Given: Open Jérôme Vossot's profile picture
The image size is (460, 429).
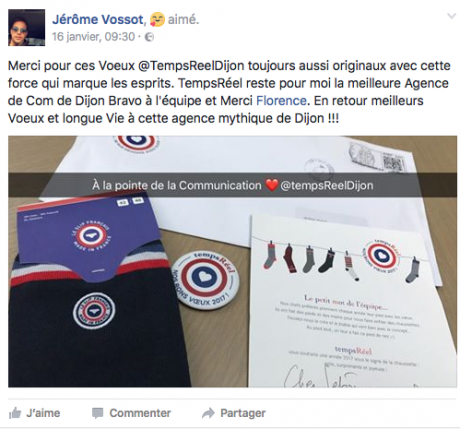Looking at the screenshot, I should [x=27, y=27].
